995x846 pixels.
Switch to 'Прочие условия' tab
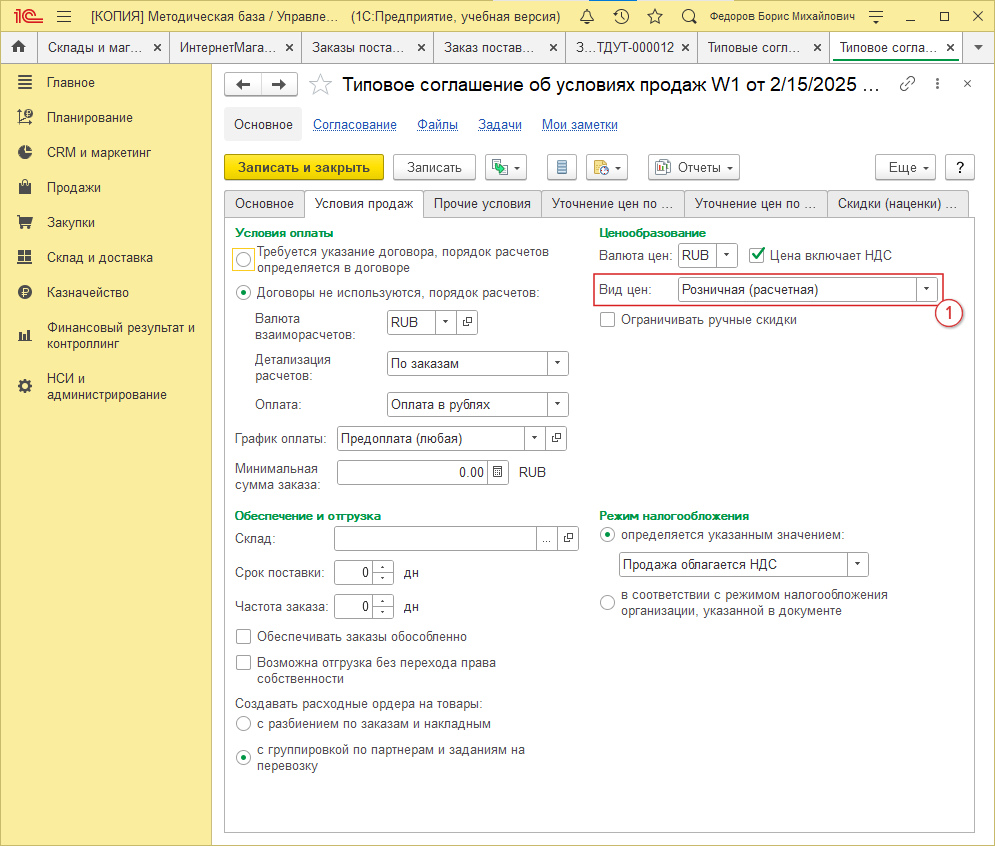(482, 204)
